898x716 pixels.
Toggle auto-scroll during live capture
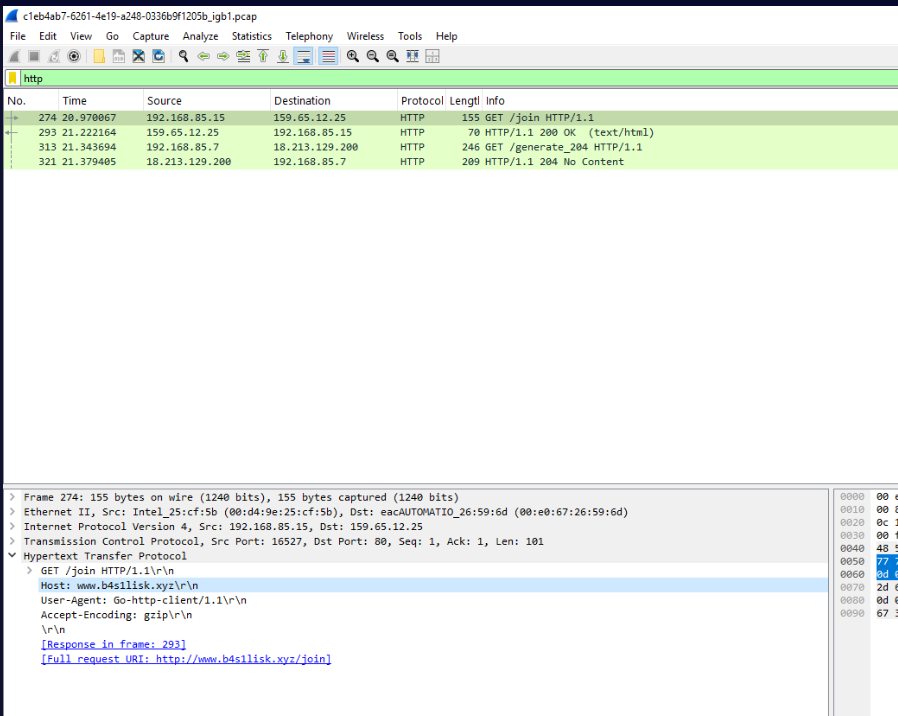point(303,56)
